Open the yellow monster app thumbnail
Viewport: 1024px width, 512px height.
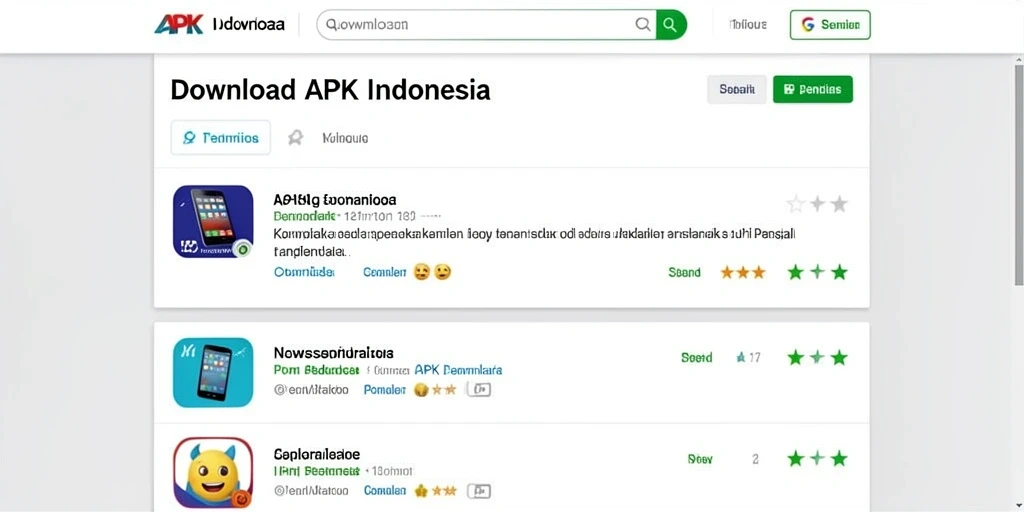point(213,473)
